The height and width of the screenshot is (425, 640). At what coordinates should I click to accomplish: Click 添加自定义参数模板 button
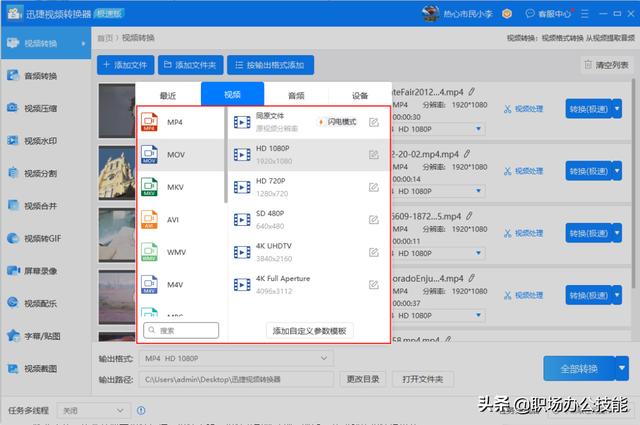click(309, 331)
